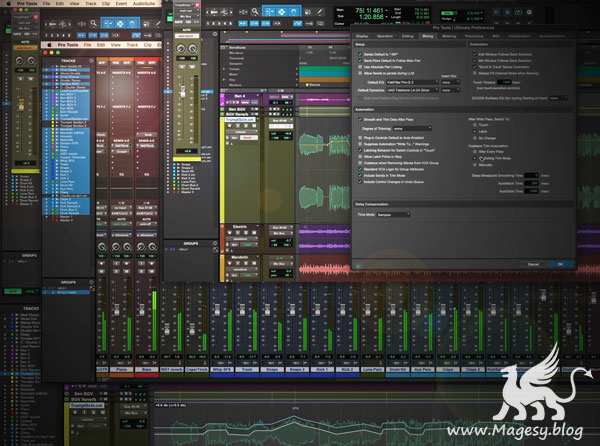Toggle Send Pans Default to Follow Main Pan

360,60
